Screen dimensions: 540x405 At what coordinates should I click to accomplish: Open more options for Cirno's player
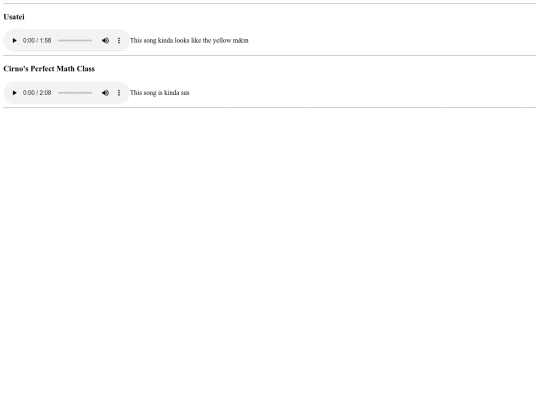119,93
